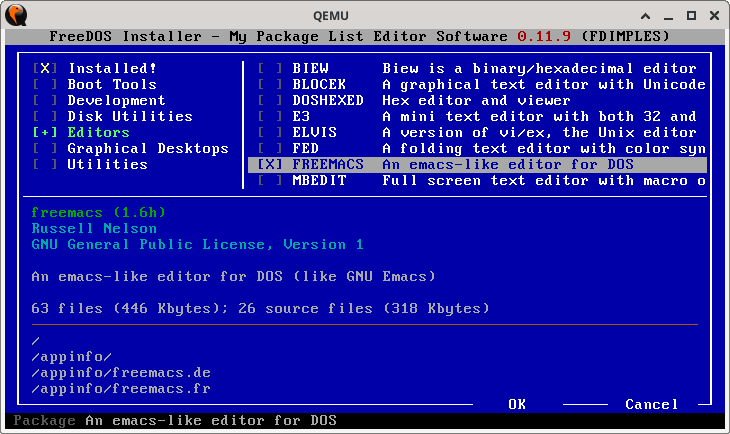Select the BIEW package name
Image resolution: width=730 pixels, height=434 pixels.
pos(311,68)
